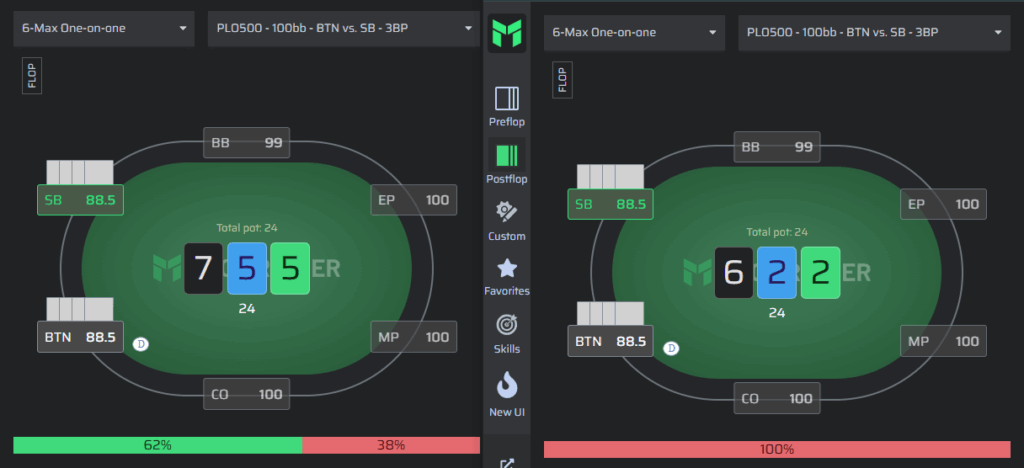
Task: Click BTN hole cards in left table
Action: click(x=80, y=309)
